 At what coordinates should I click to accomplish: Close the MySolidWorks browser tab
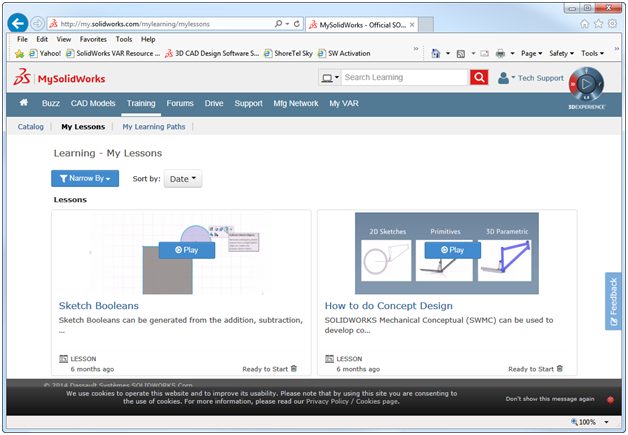click(x=412, y=25)
